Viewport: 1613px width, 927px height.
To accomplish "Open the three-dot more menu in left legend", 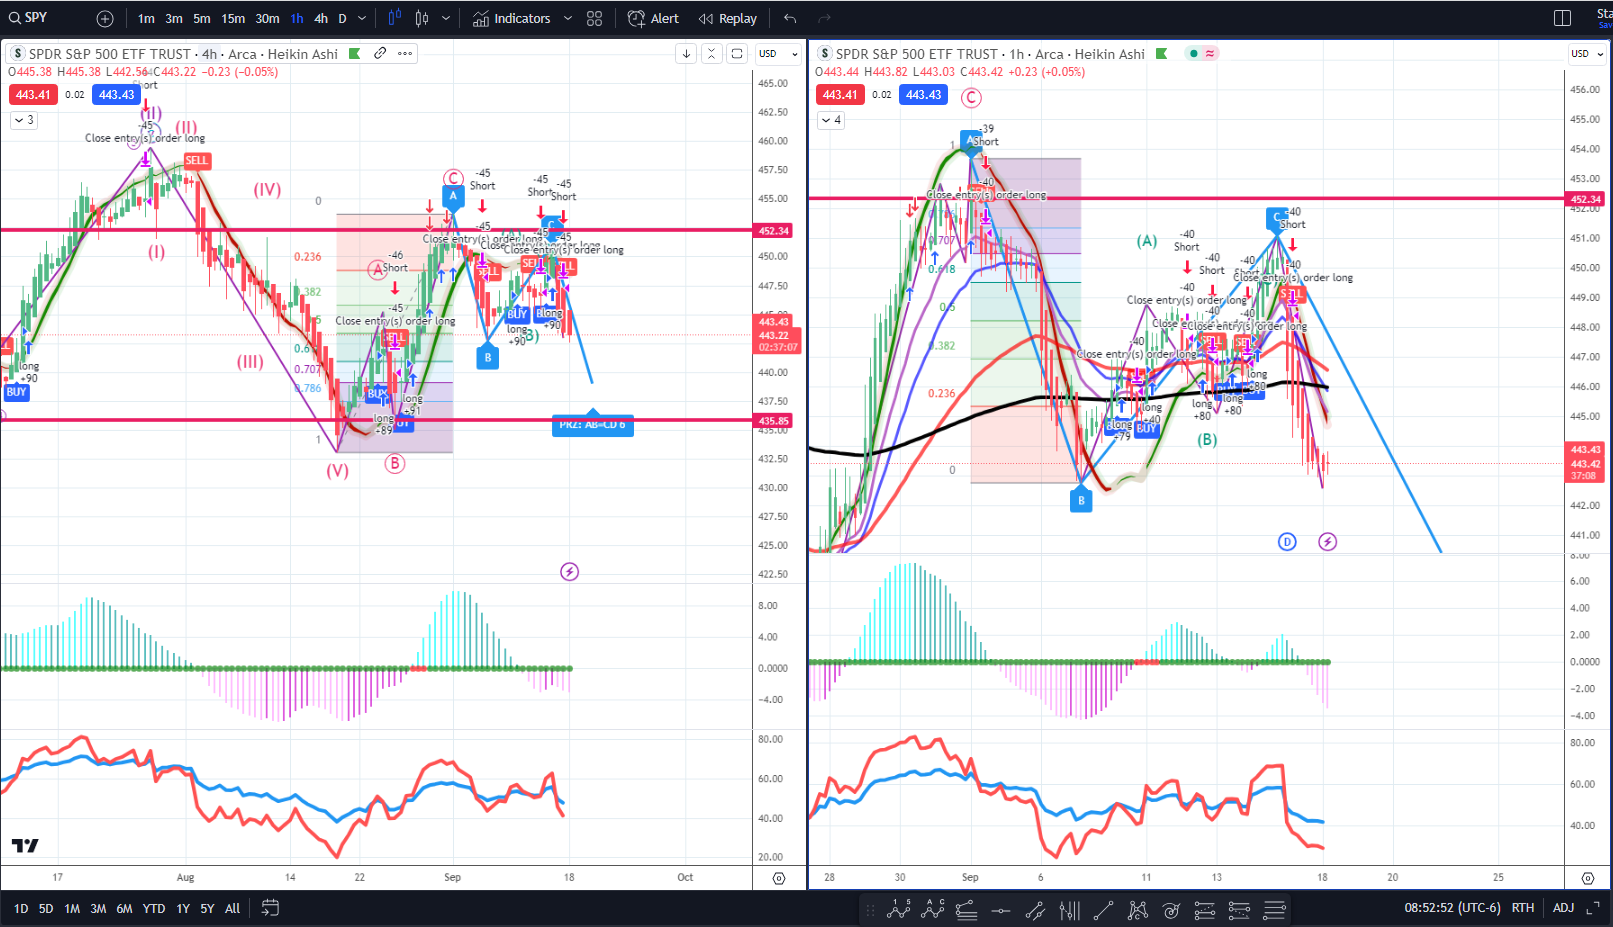I will tap(405, 53).
